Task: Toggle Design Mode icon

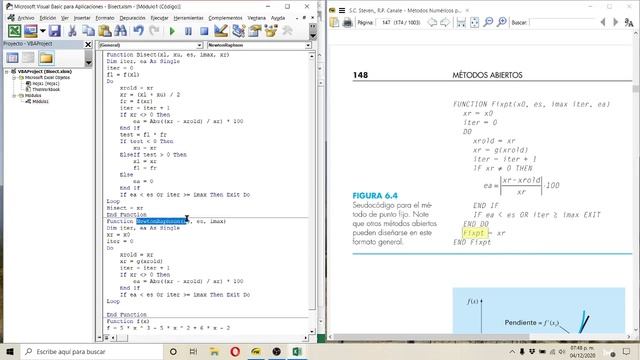Action: 221,31
